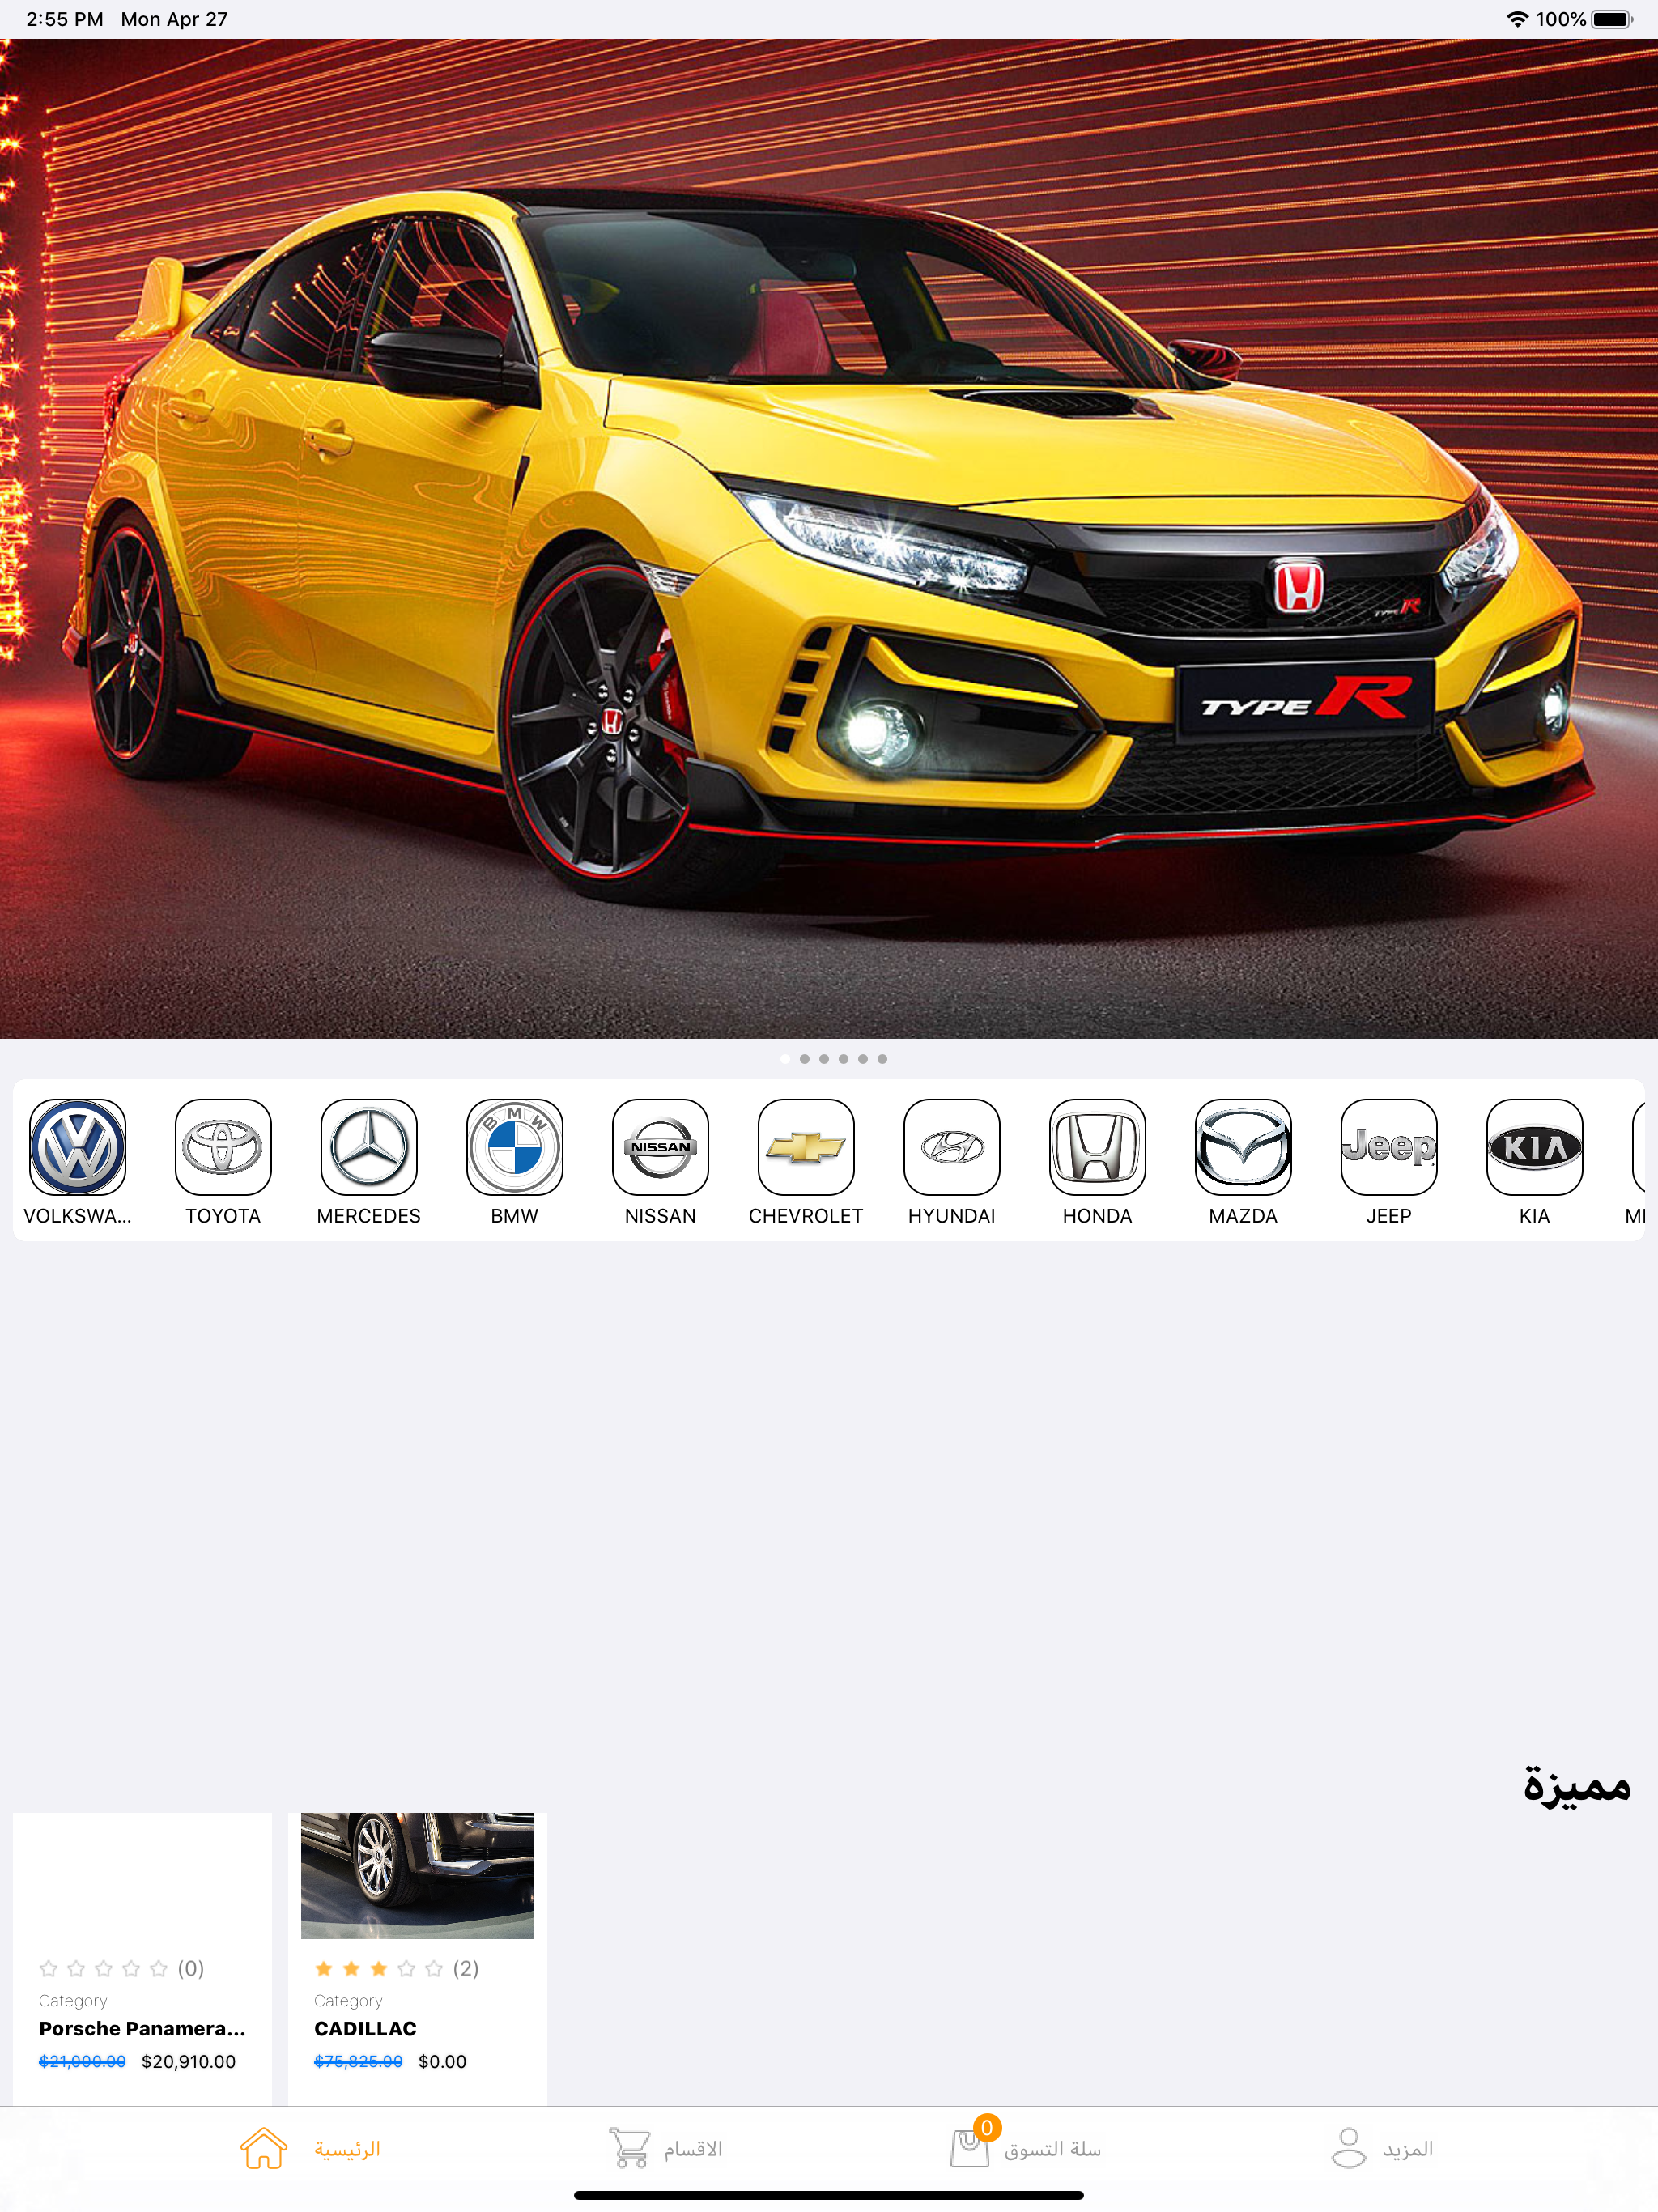This screenshot has width=1658, height=2212.
Task: Select the Toyota brand logo
Action: (x=223, y=1147)
